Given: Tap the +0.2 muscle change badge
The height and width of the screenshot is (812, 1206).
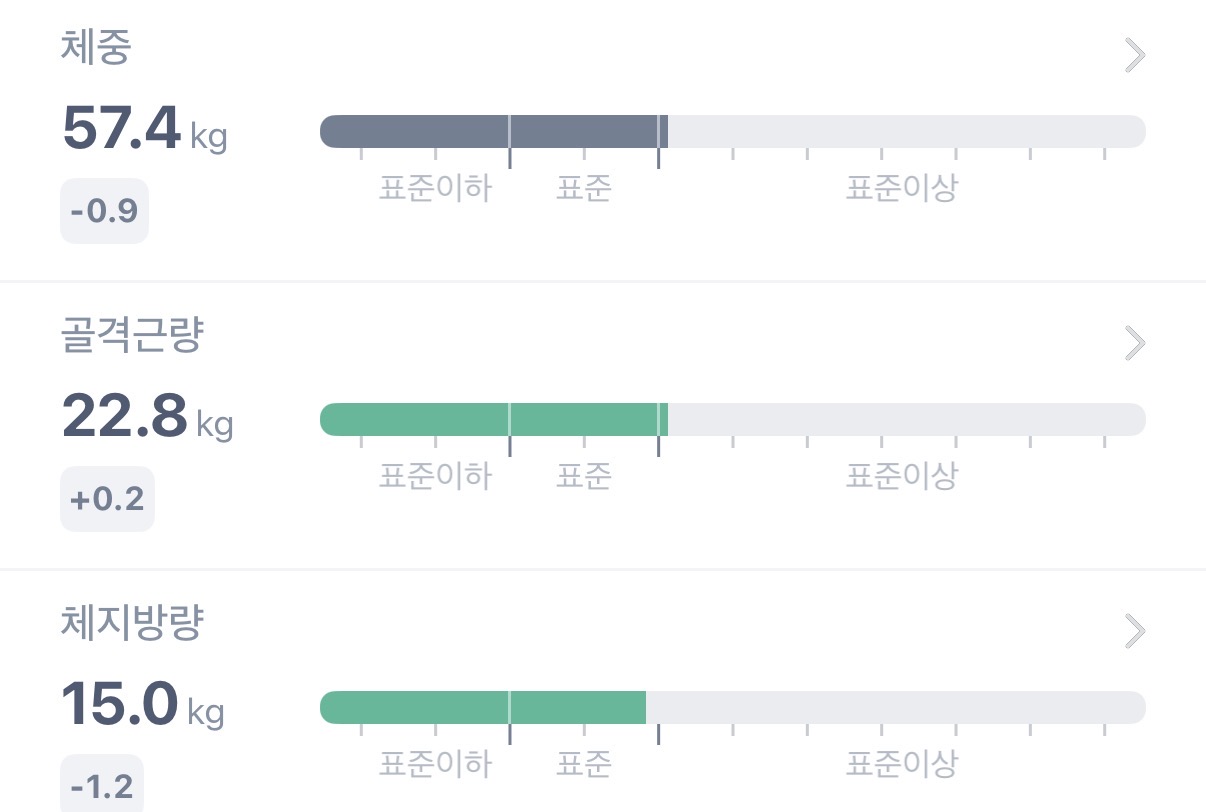Looking at the screenshot, I should pos(107,499).
